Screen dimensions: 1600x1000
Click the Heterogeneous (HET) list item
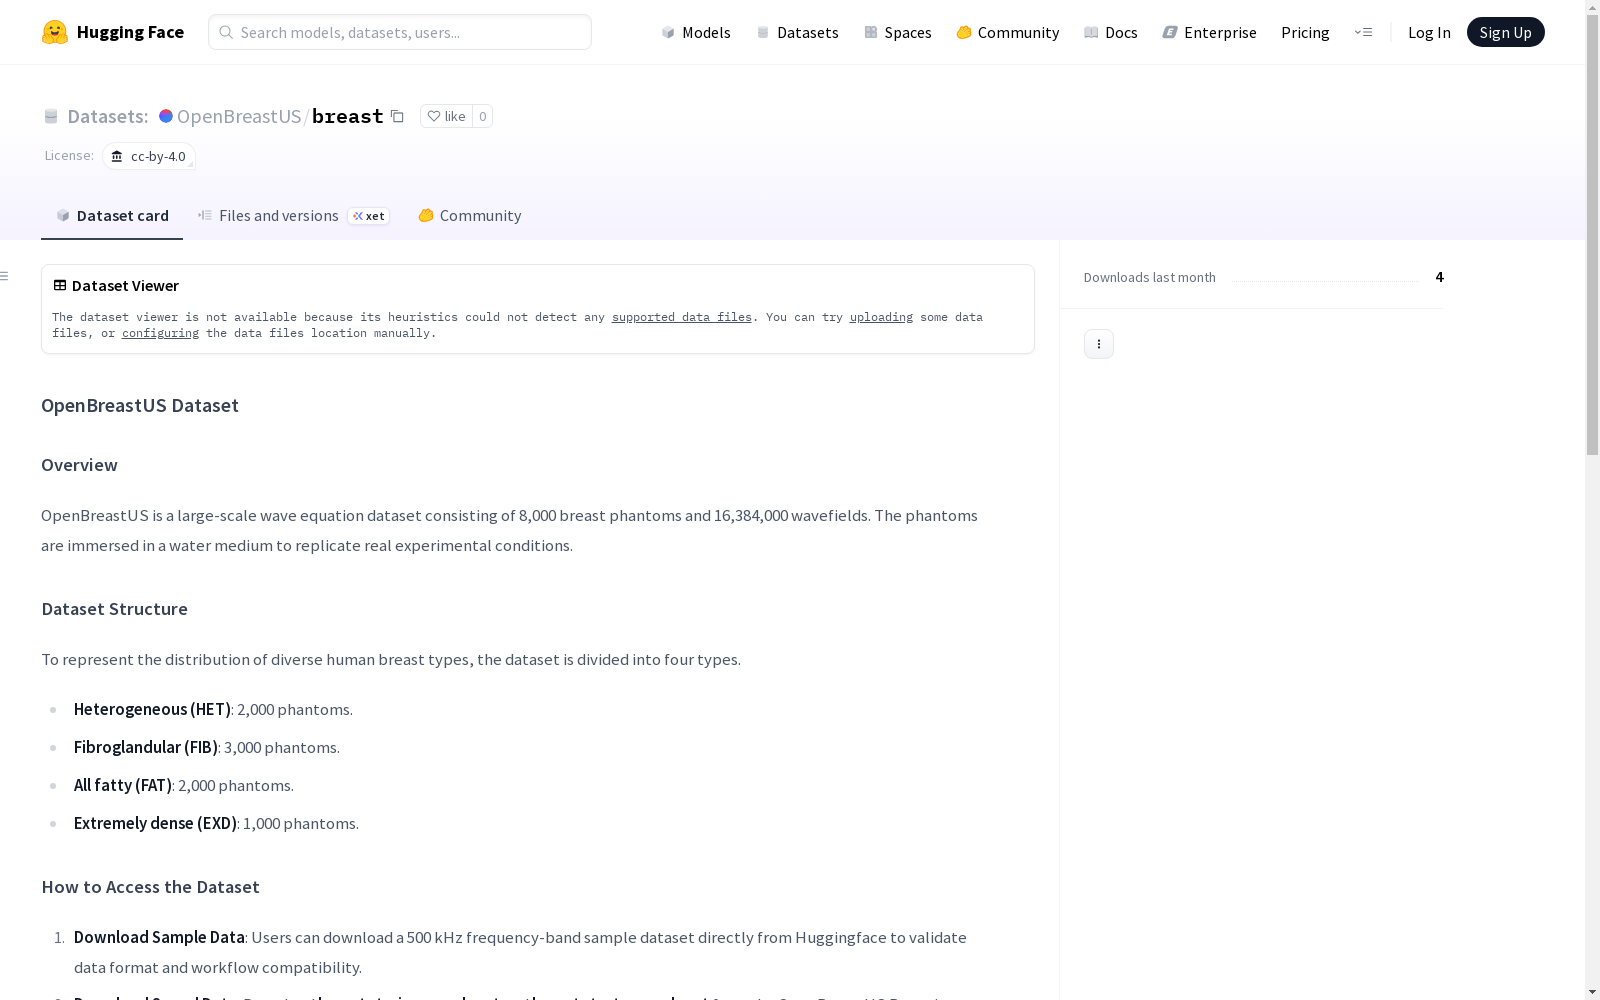pyautogui.click(x=213, y=709)
